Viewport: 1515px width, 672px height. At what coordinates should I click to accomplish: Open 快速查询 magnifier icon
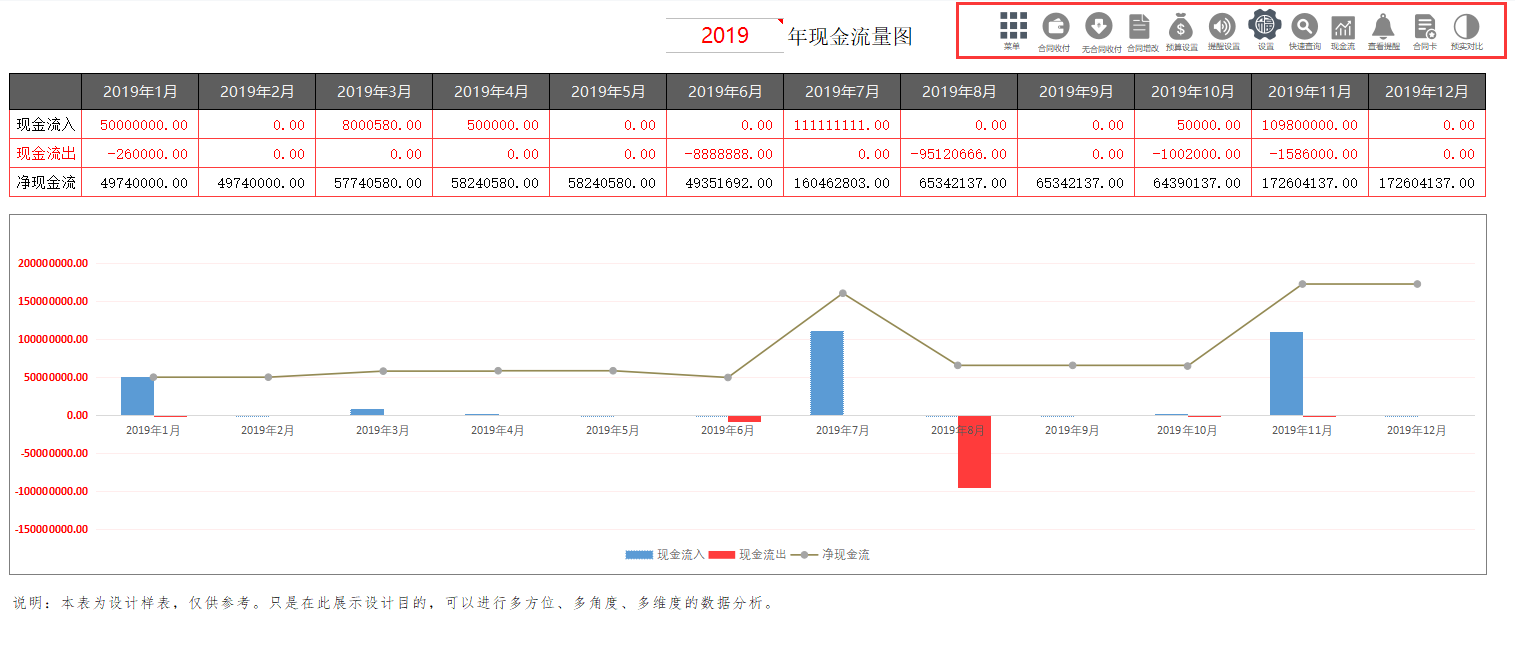pos(1304,26)
